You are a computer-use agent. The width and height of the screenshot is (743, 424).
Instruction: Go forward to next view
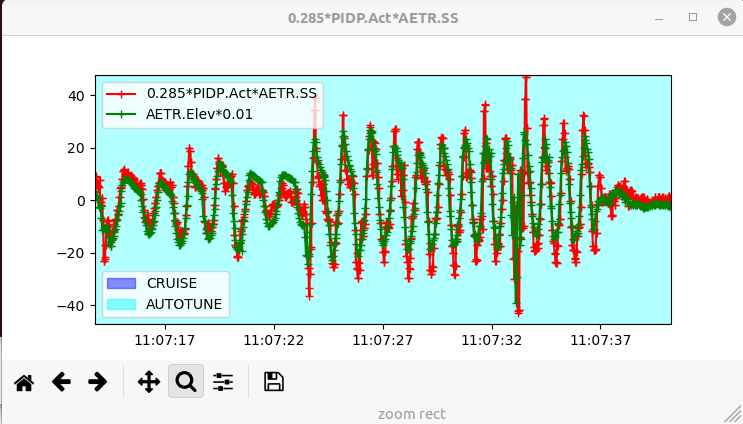pos(97,381)
